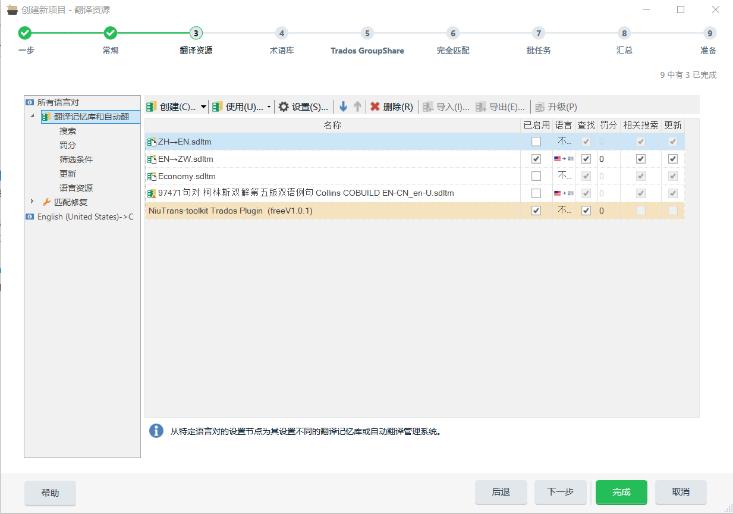Click the green 完成 finish button
This screenshot has width=733, height=514.
coord(621,492)
